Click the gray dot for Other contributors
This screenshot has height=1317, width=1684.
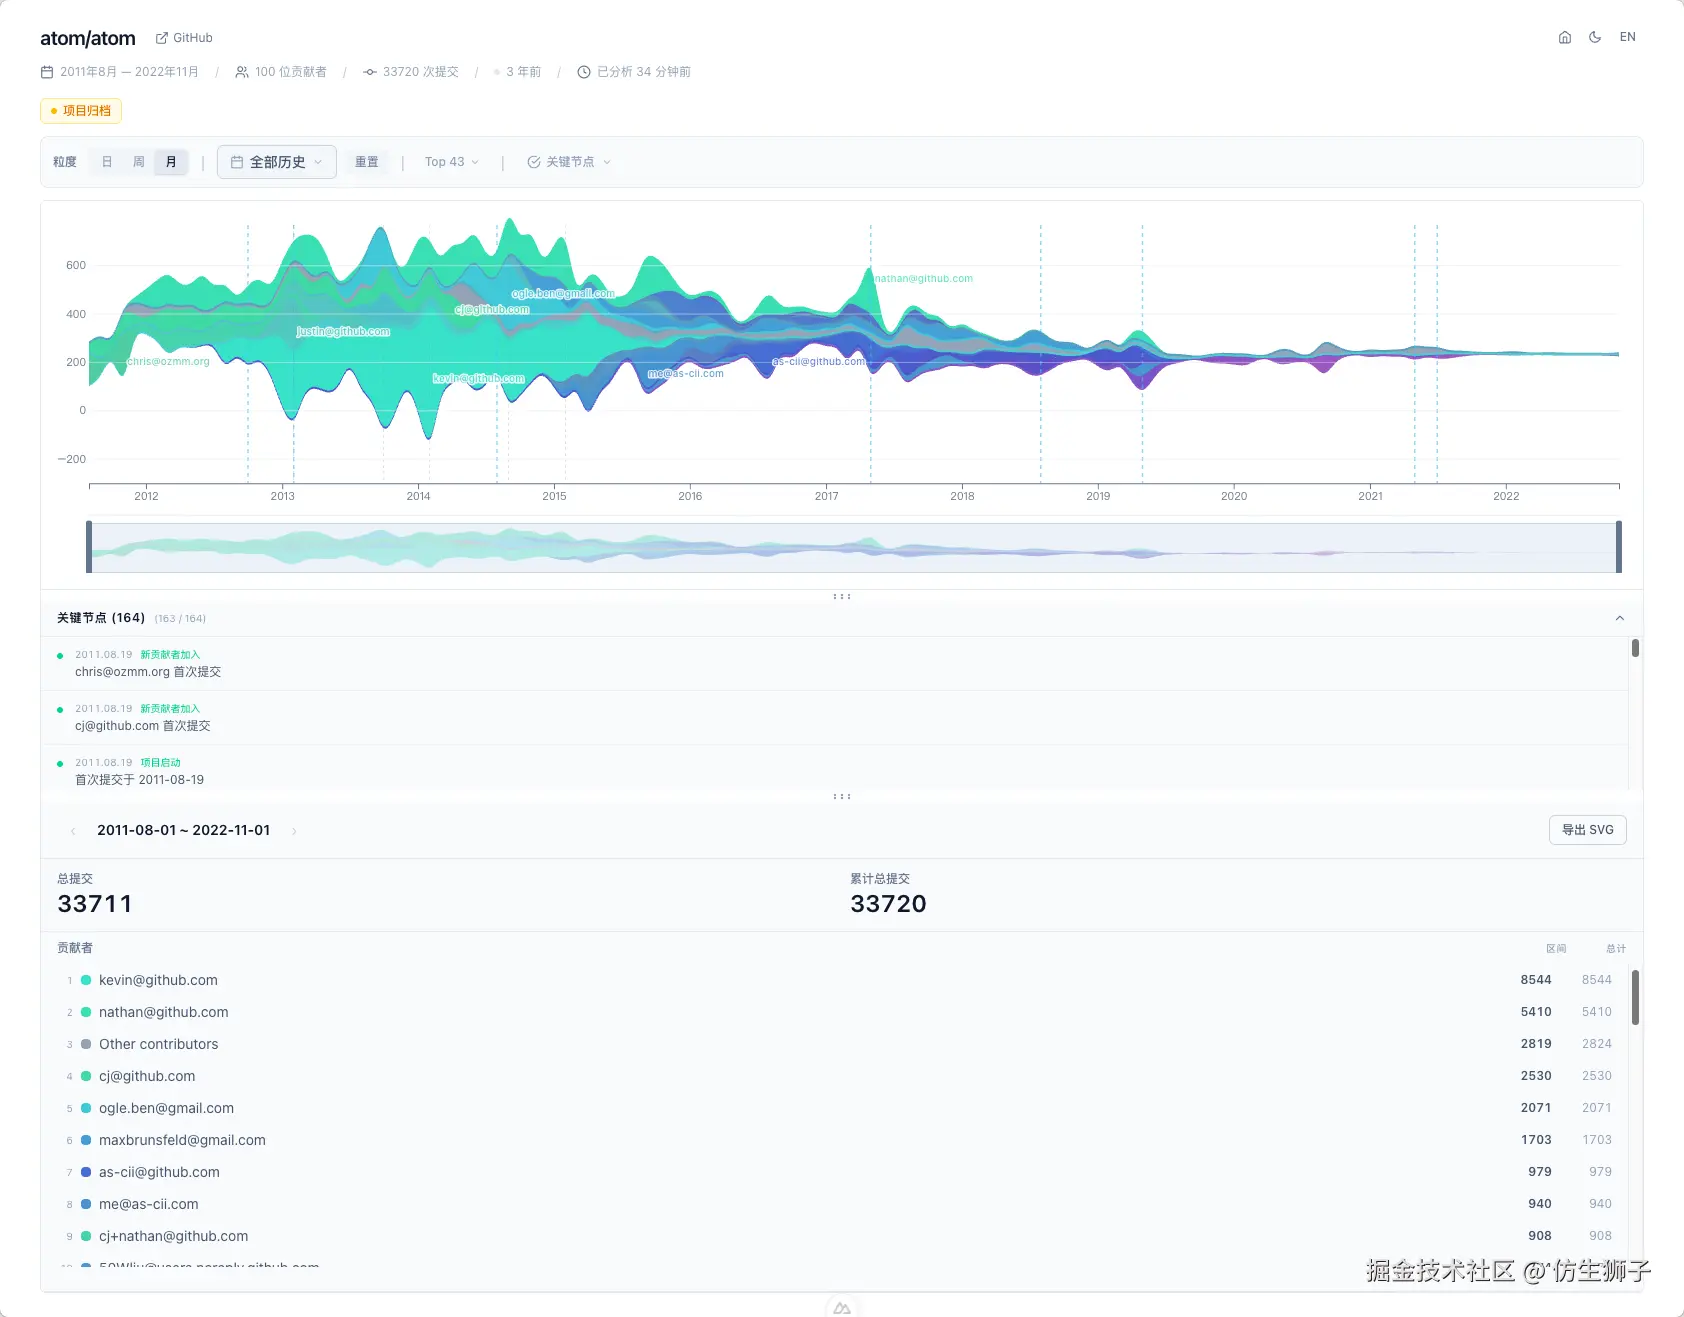(x=86, y=1044)
